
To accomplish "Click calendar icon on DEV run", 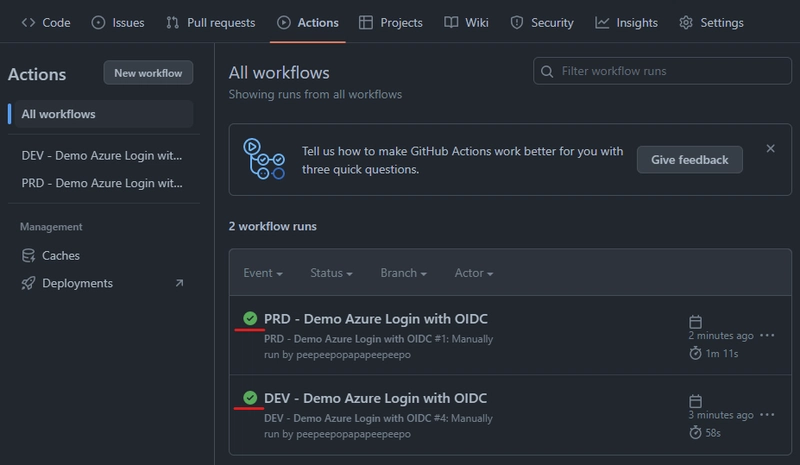I will (695, 401).
